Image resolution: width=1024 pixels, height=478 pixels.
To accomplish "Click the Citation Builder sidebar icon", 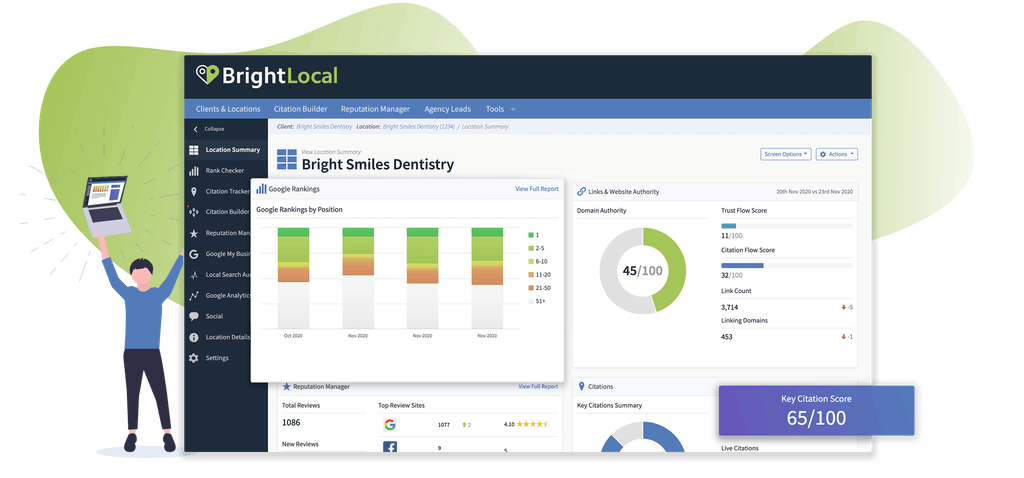I will [193, 212].
